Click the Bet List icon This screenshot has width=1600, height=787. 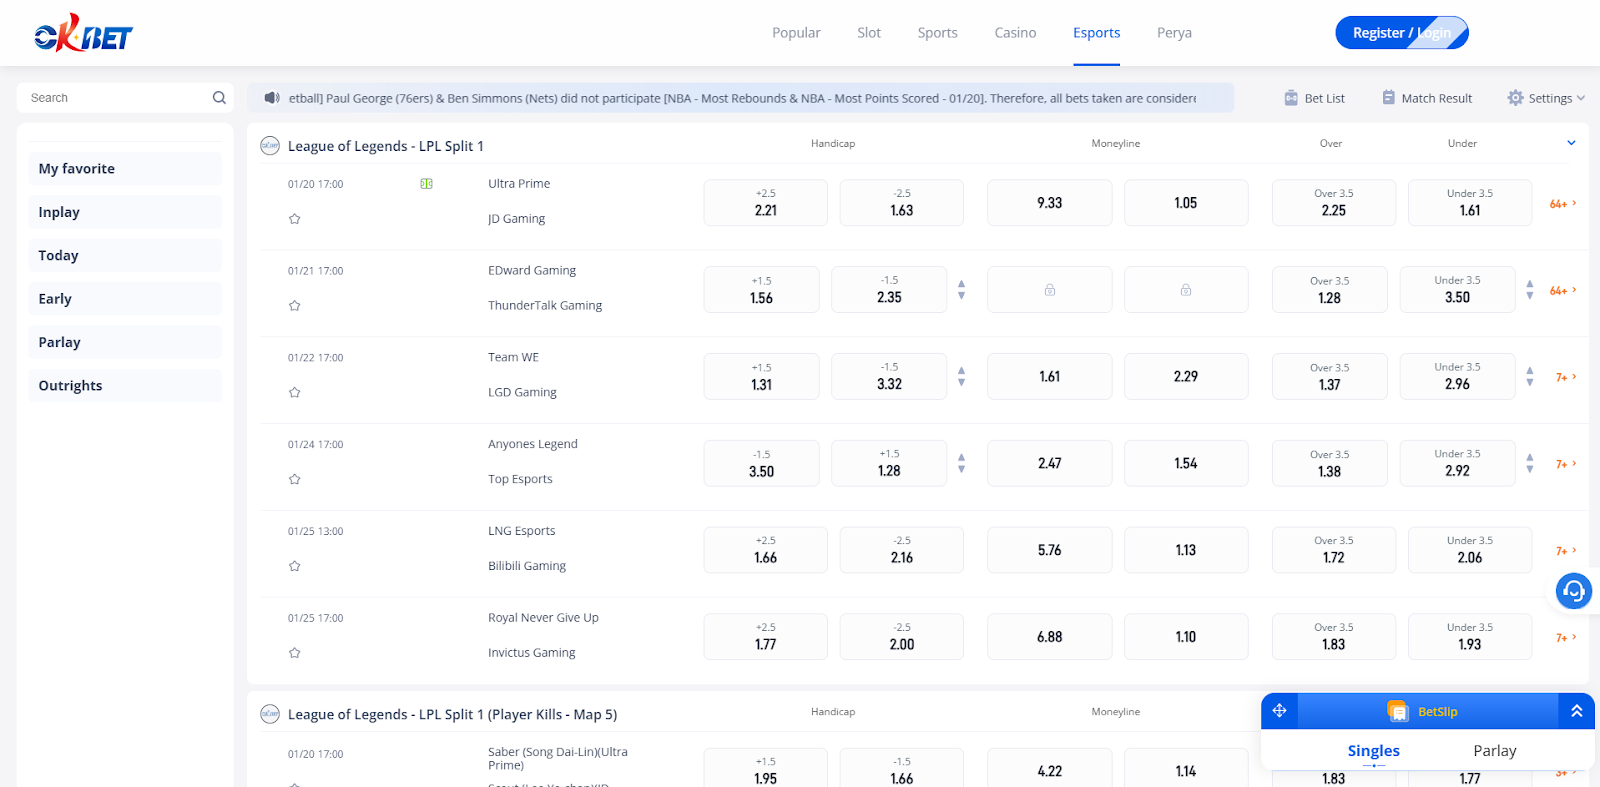pos(1291,98)
